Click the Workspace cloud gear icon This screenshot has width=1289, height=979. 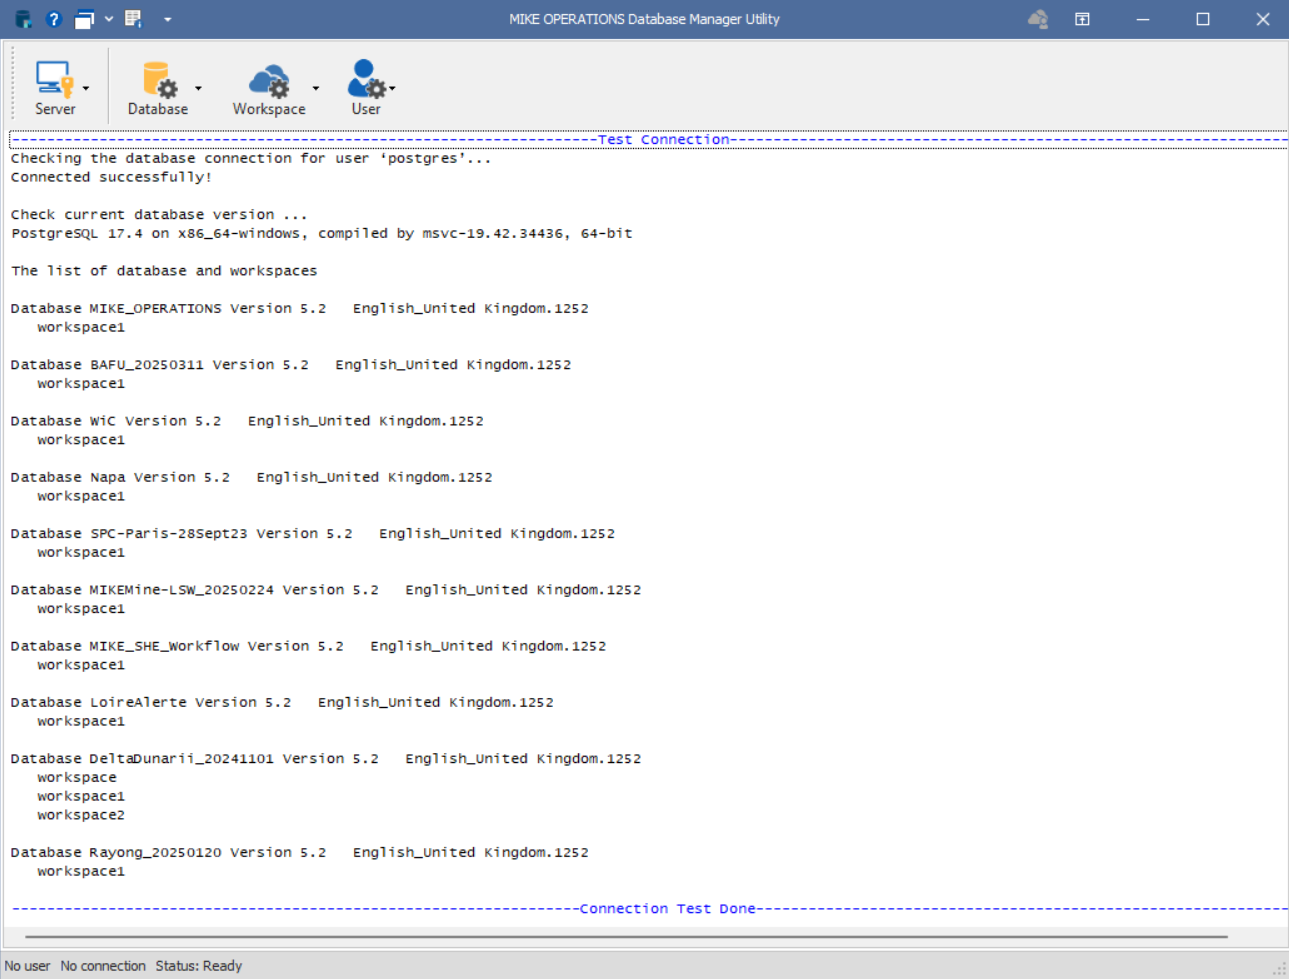tap(269, 80)
